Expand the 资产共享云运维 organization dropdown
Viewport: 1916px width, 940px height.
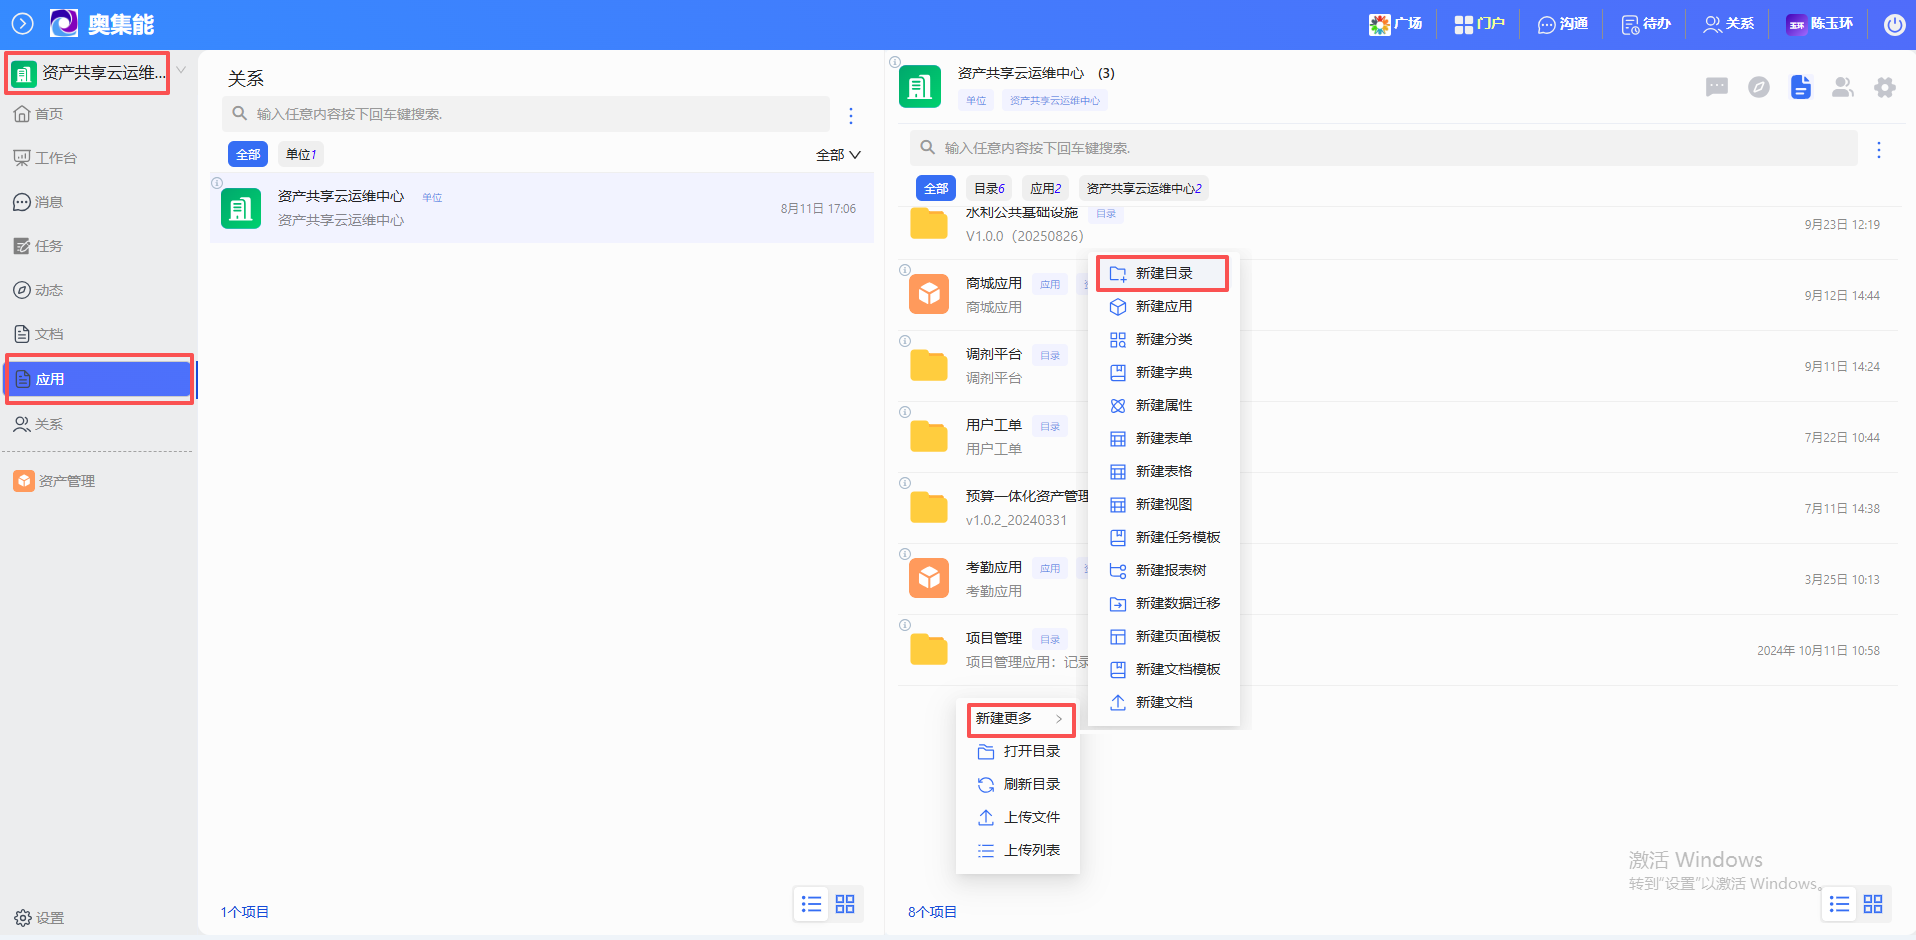click(181, 70)
